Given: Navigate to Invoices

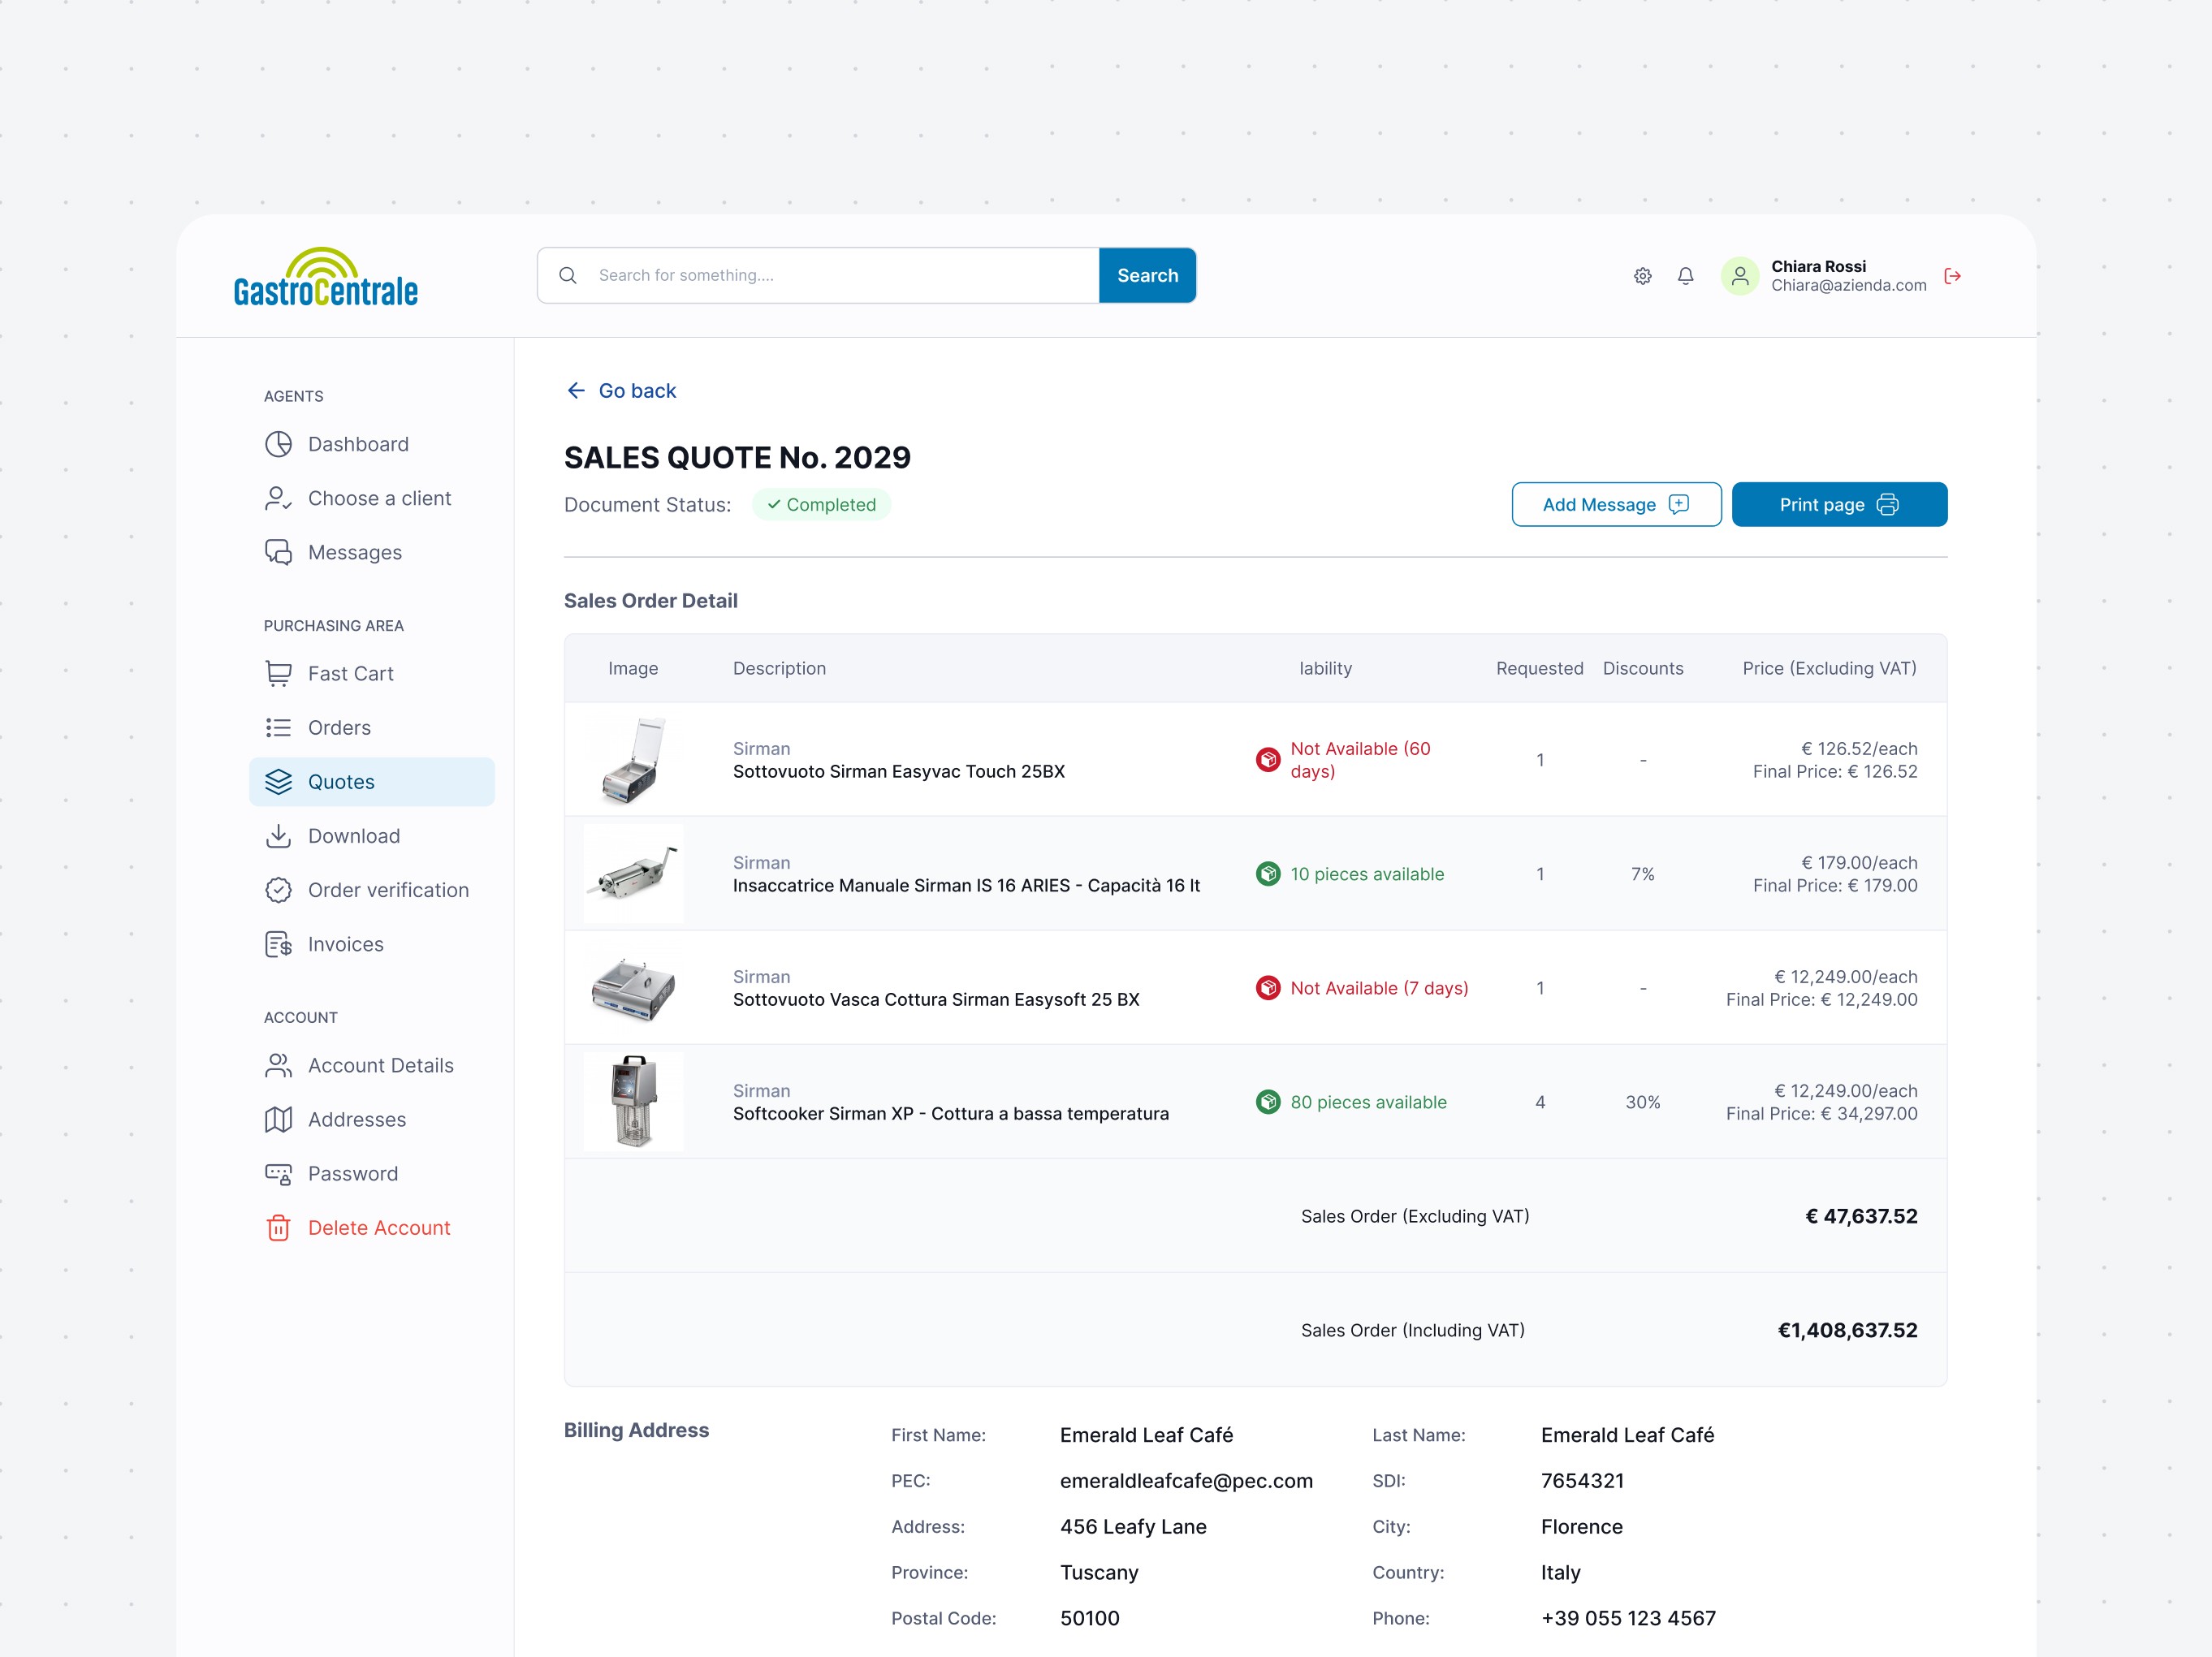Looking at the screenshot, I should tap(372, 944).
